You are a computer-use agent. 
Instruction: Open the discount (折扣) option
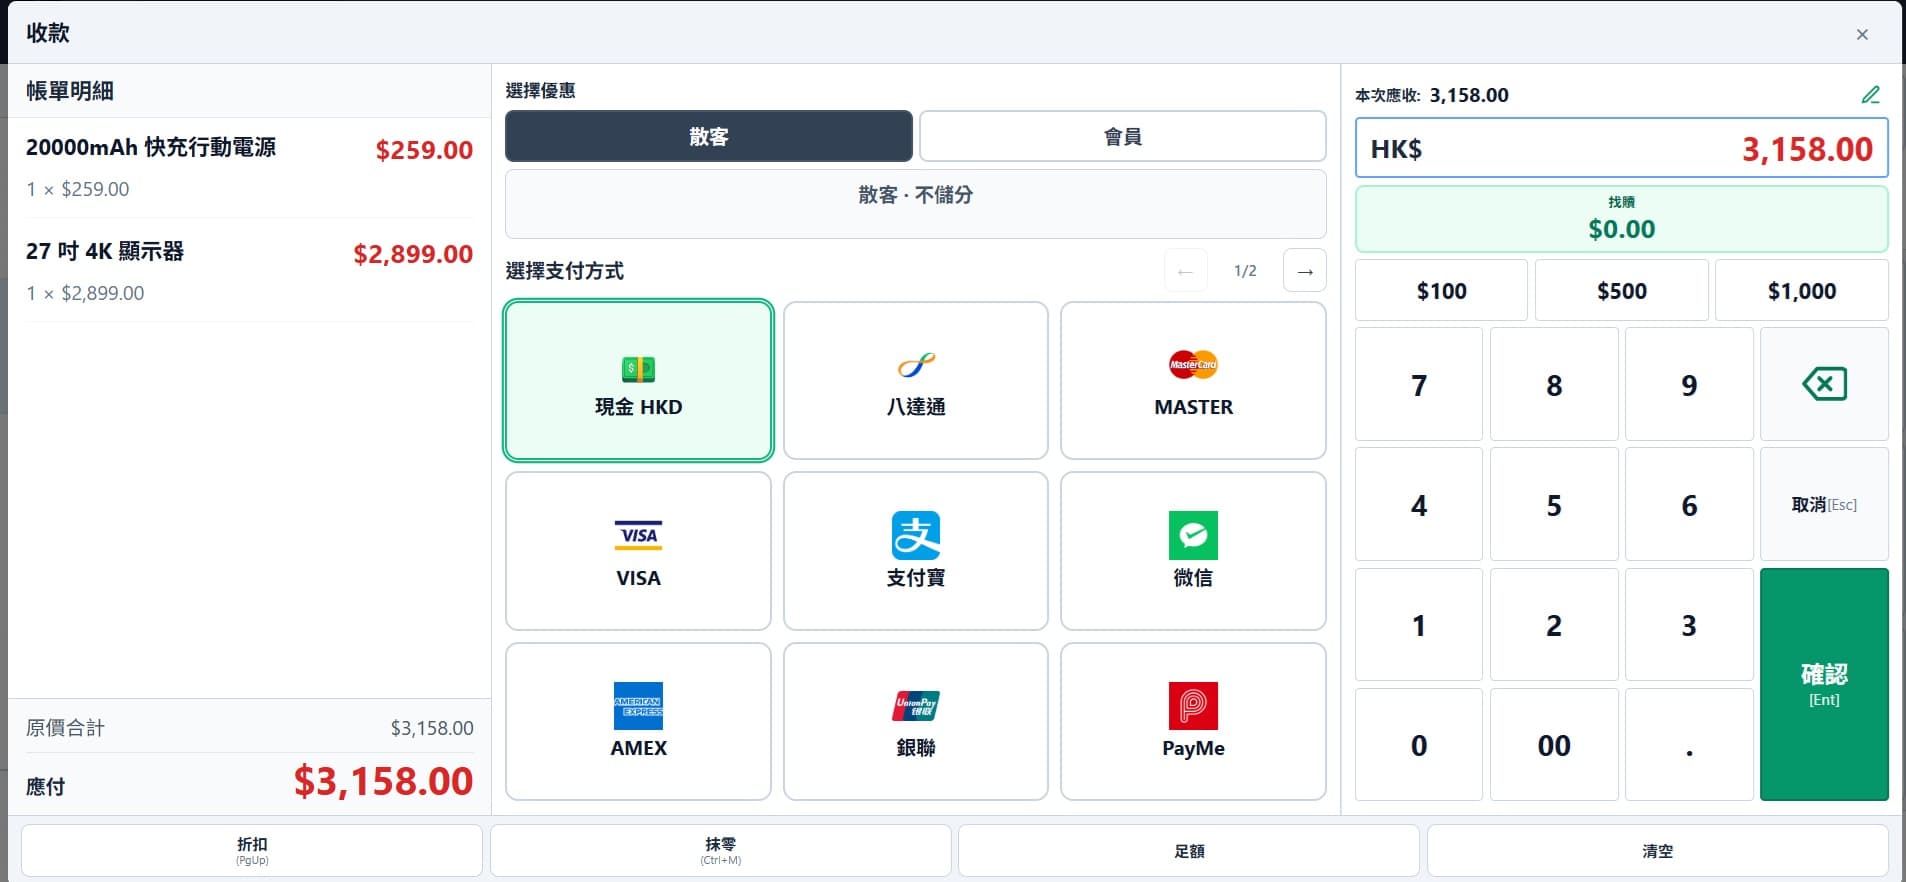click(x=251, y=850)
